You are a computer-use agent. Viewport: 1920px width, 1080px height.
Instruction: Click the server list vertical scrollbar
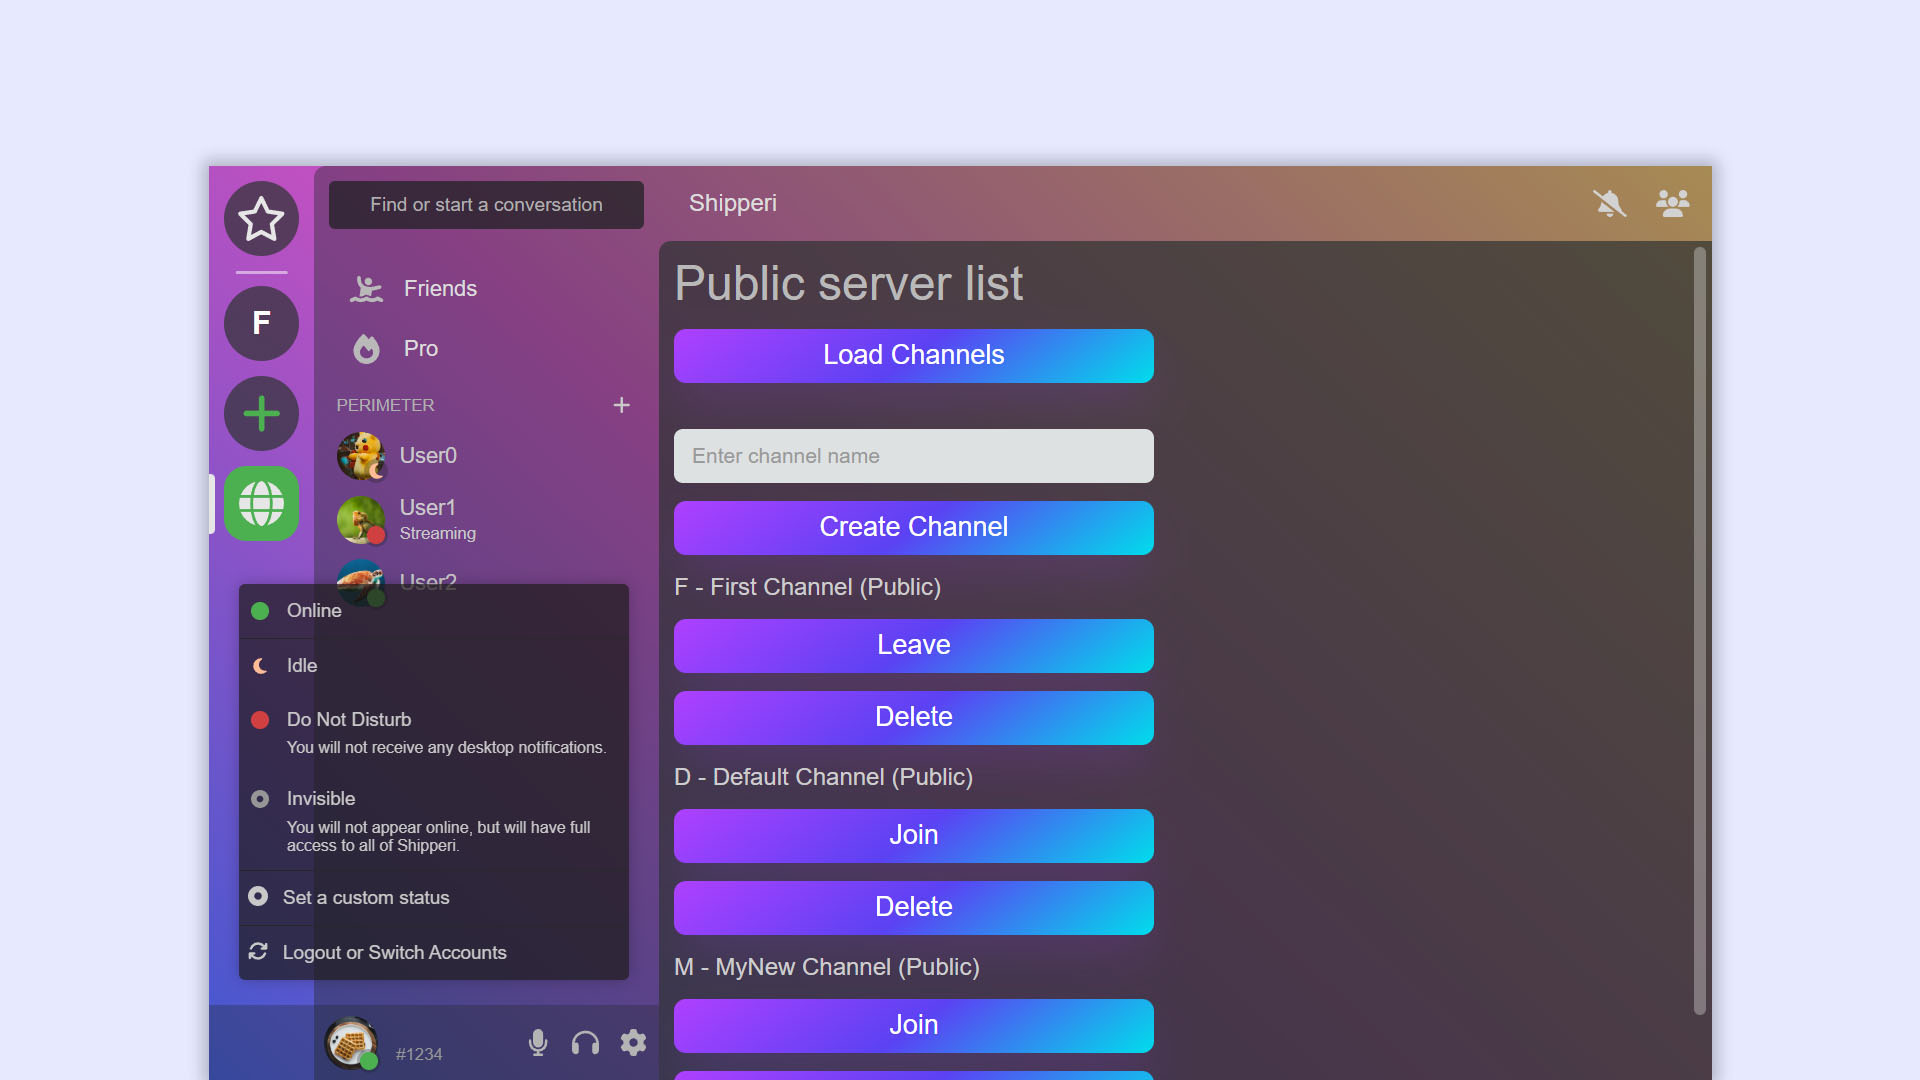click(x=1699, y=630)
